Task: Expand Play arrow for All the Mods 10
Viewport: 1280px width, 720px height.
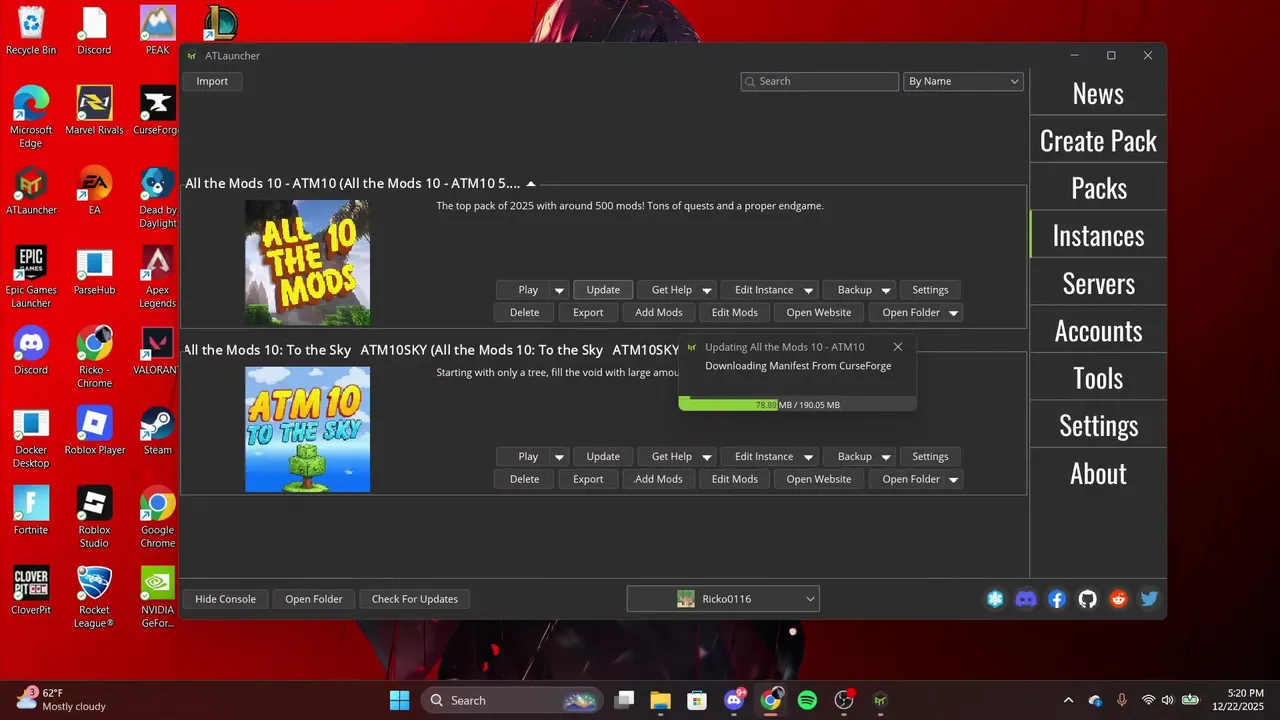Action: point(560,290)
